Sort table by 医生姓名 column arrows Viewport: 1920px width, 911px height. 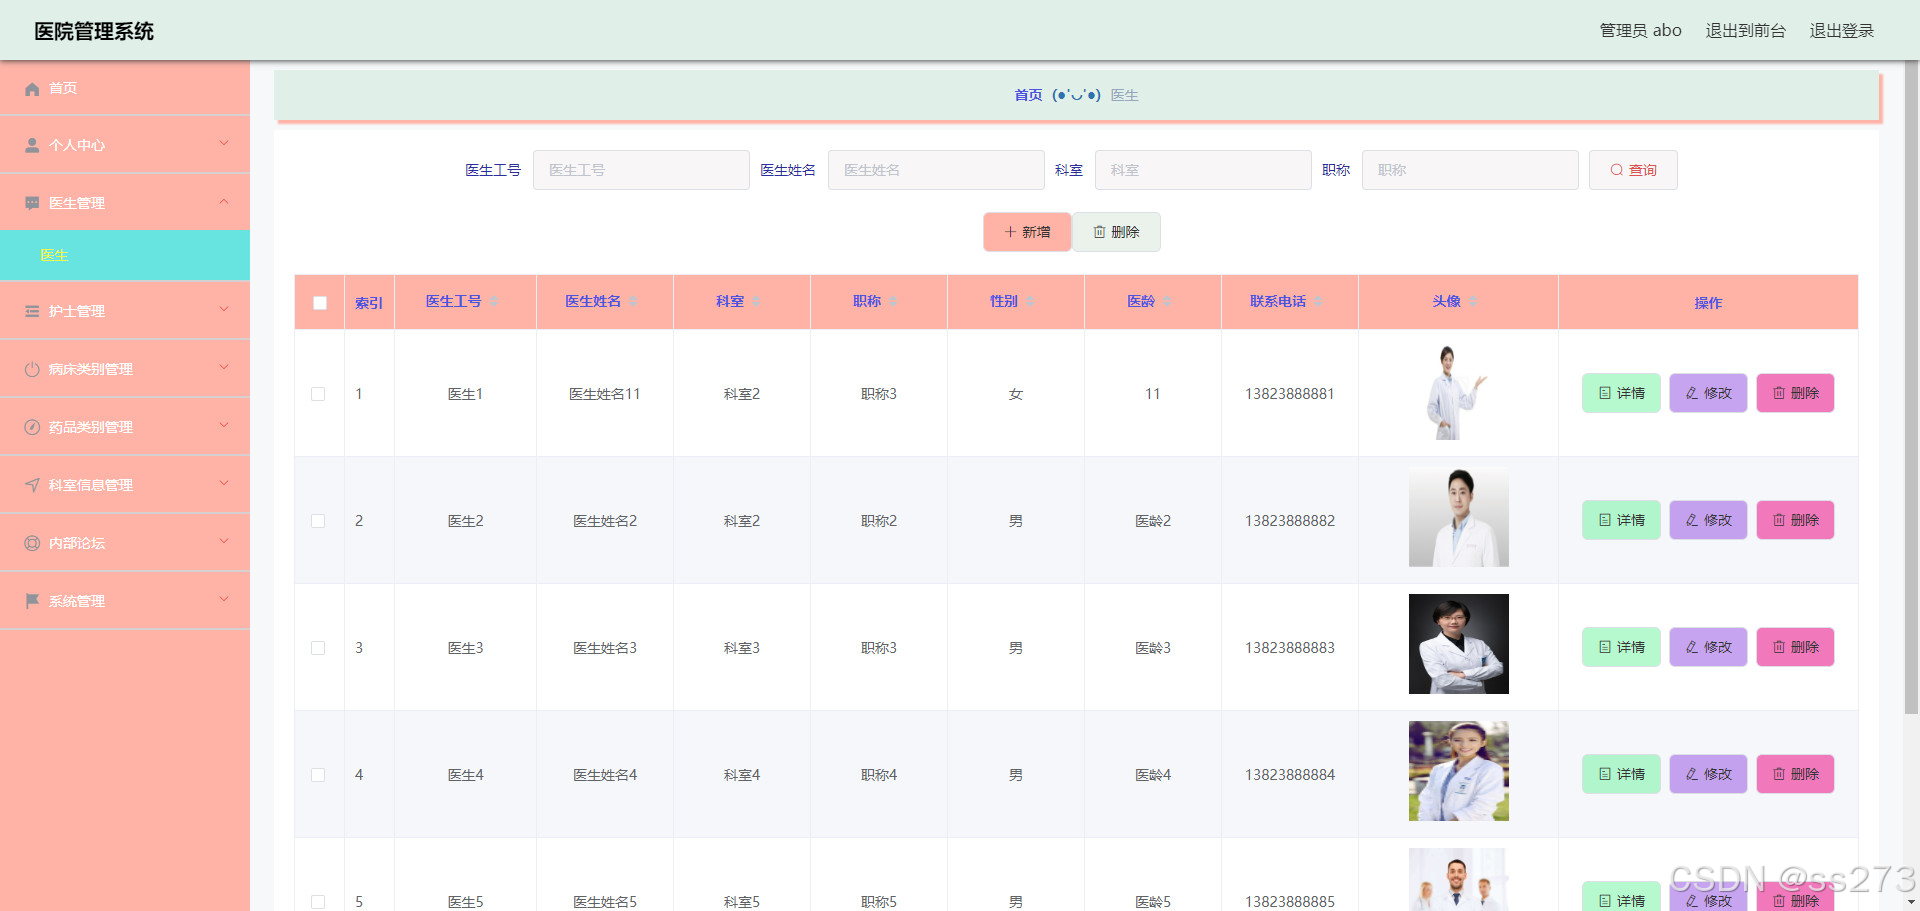633,302
